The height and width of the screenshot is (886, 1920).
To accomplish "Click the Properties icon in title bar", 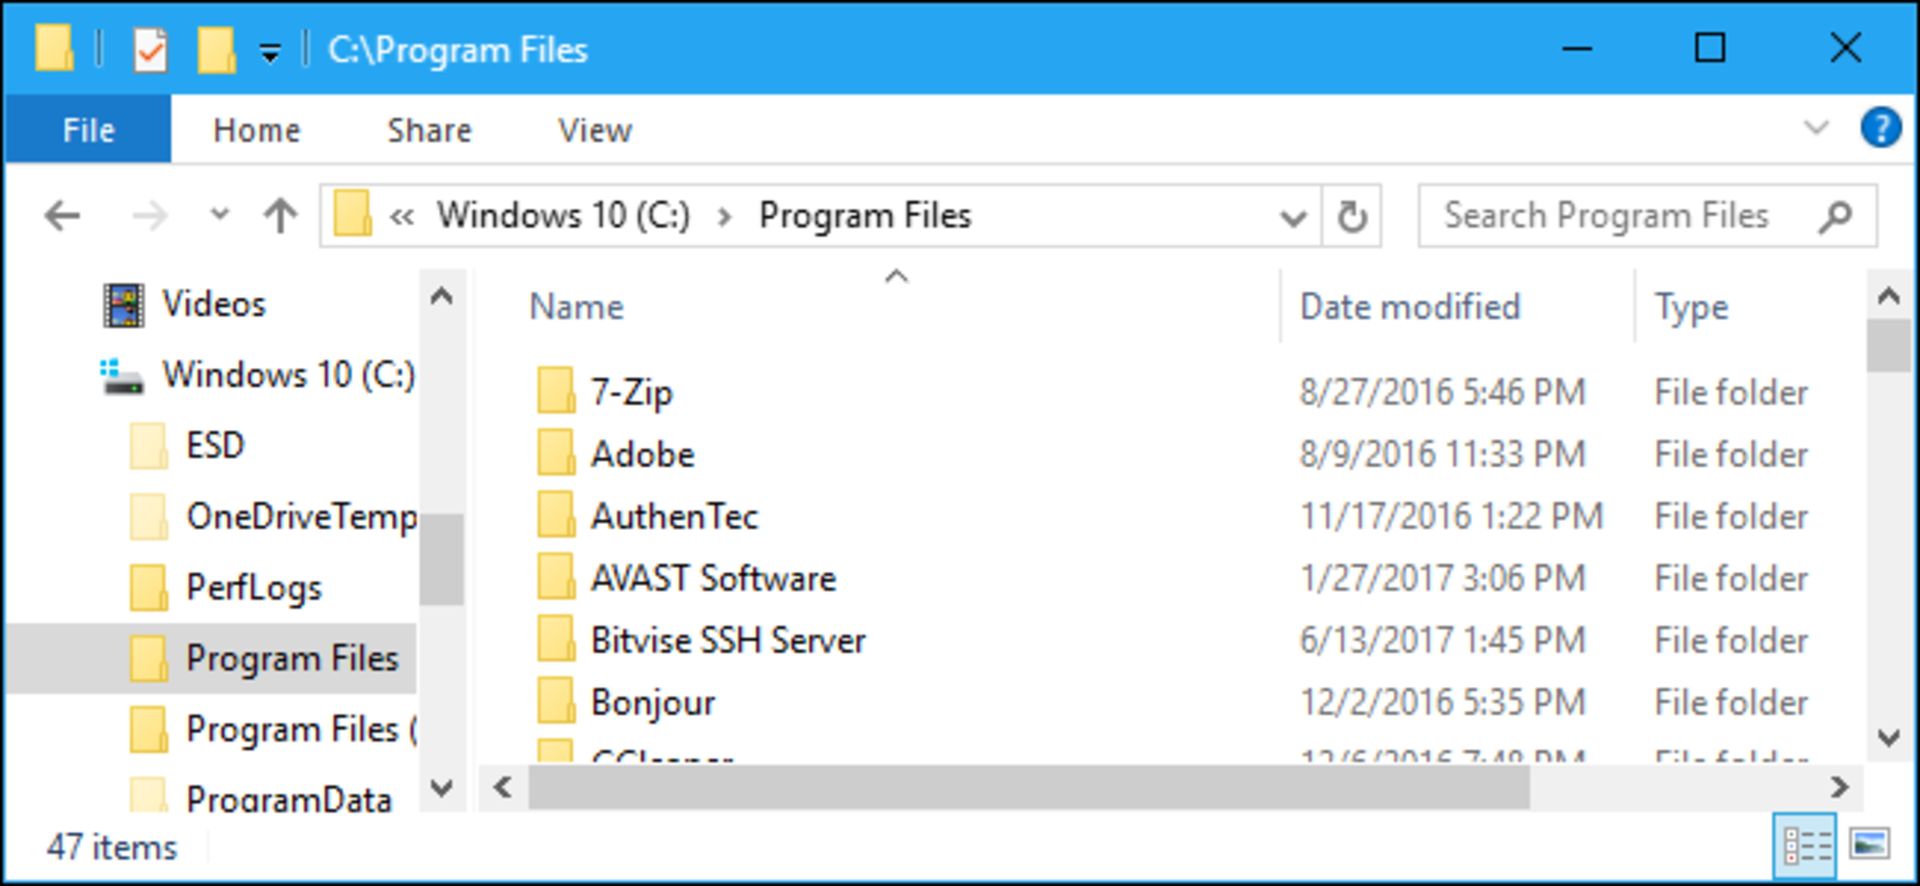I will pyautogui.click(x=150, y=49).
